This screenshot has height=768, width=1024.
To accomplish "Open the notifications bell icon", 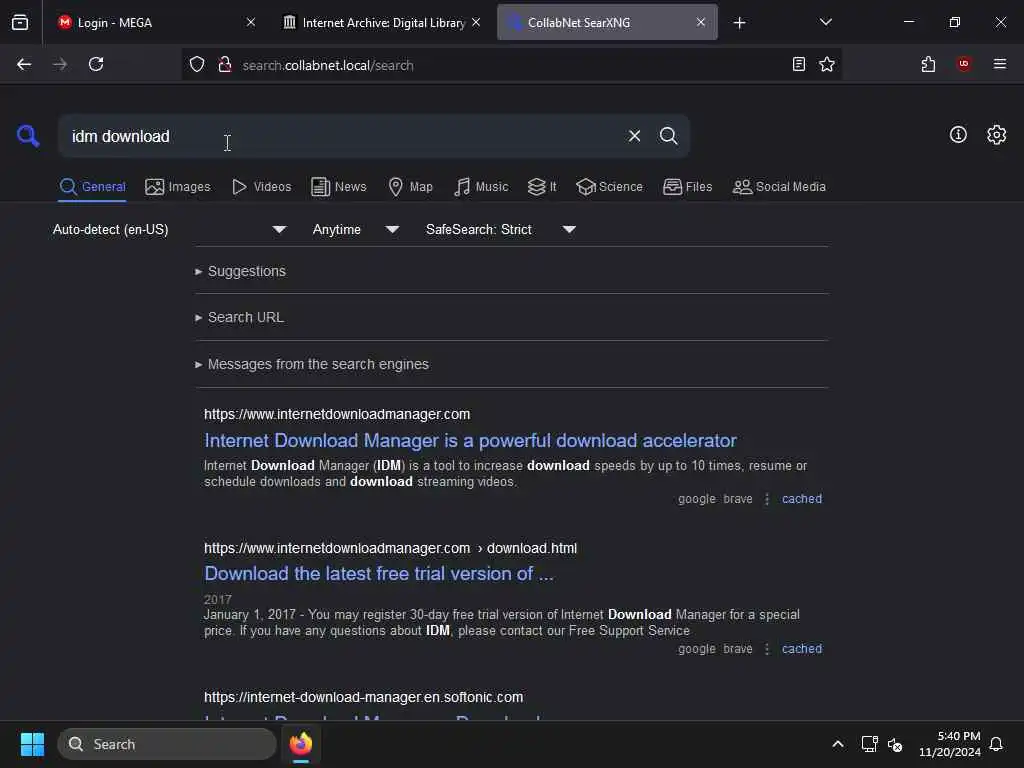I will click(996, 744).
